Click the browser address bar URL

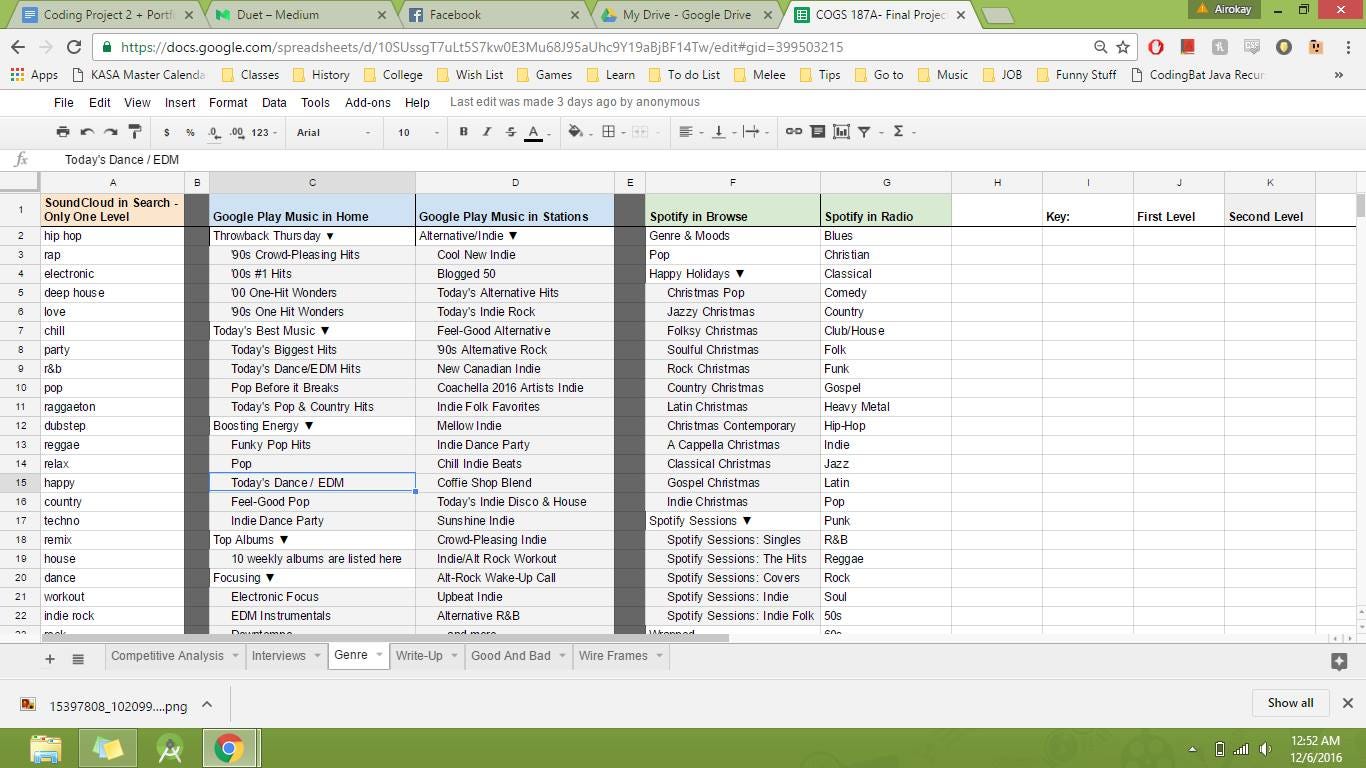coord(481,47)
